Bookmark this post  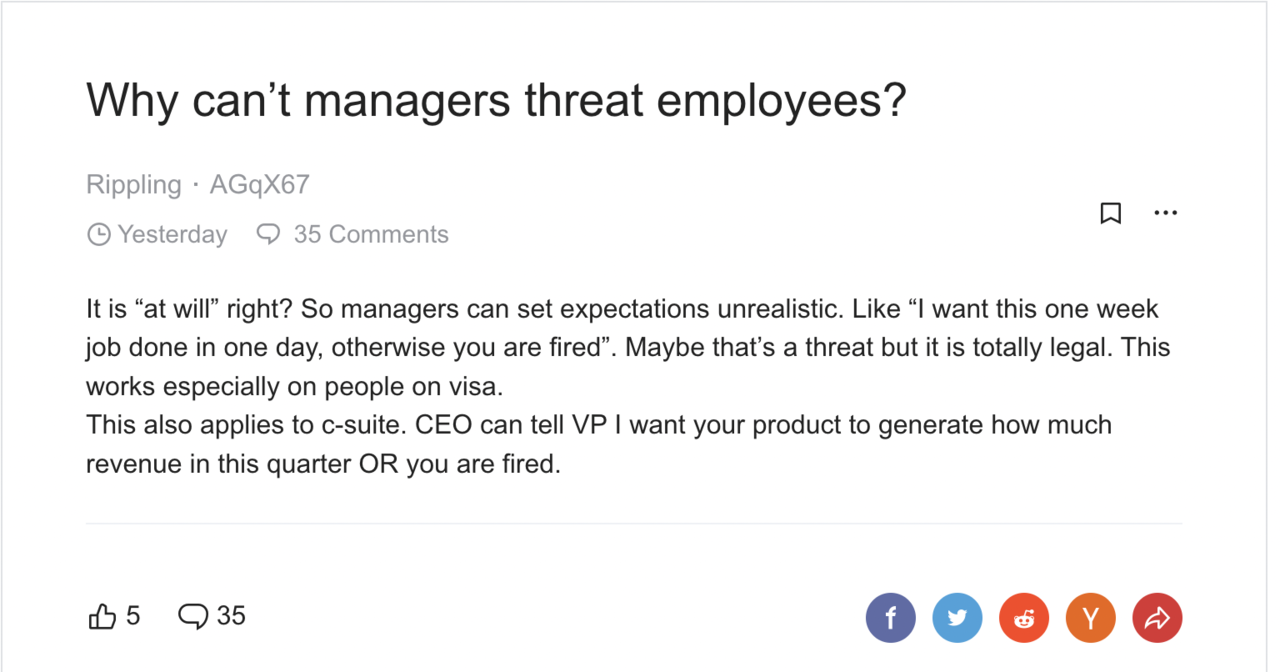(x=1110, y=213)
